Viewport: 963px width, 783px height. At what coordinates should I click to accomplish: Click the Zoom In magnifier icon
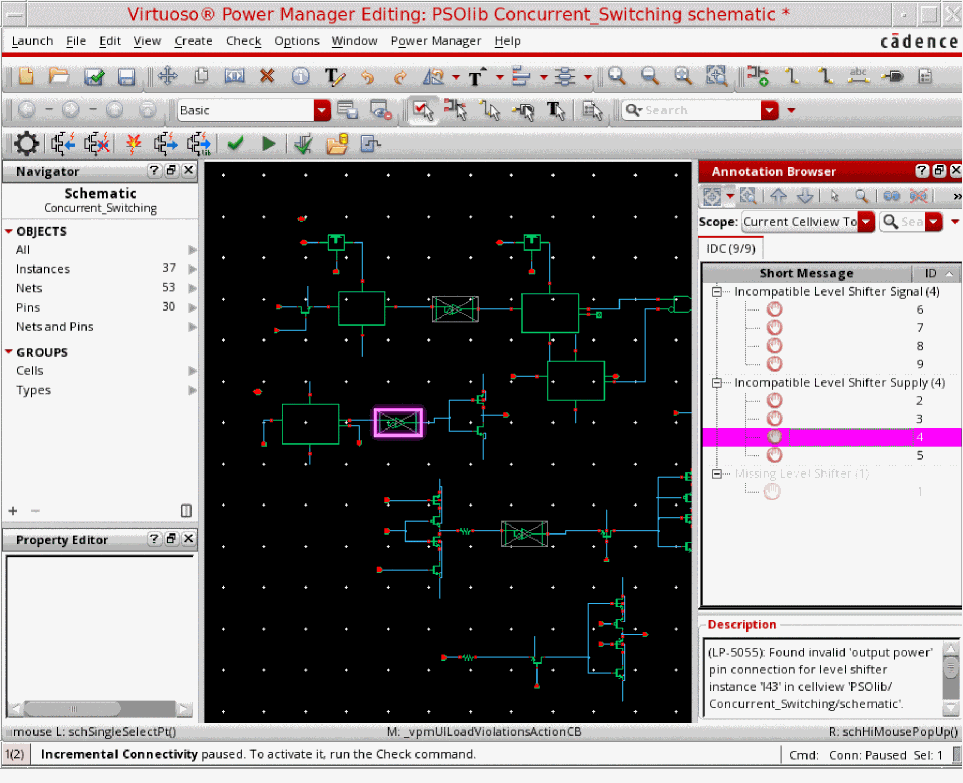pyautogui.click(x=617, y=77)
